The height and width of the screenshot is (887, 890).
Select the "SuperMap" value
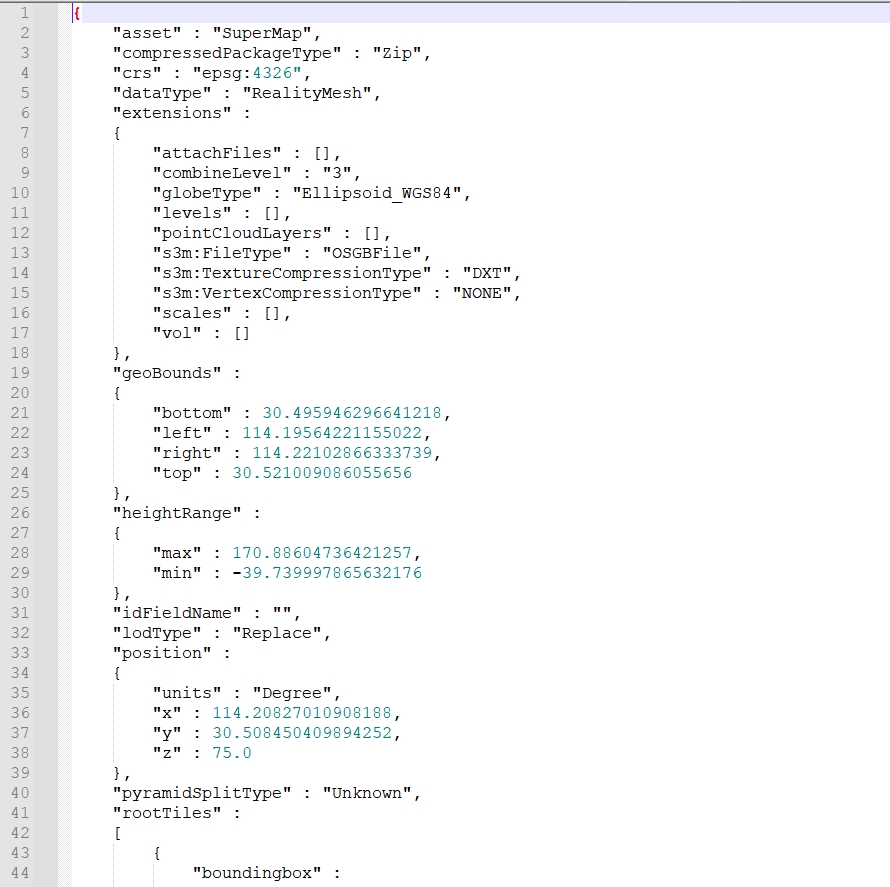click(262, 33)
